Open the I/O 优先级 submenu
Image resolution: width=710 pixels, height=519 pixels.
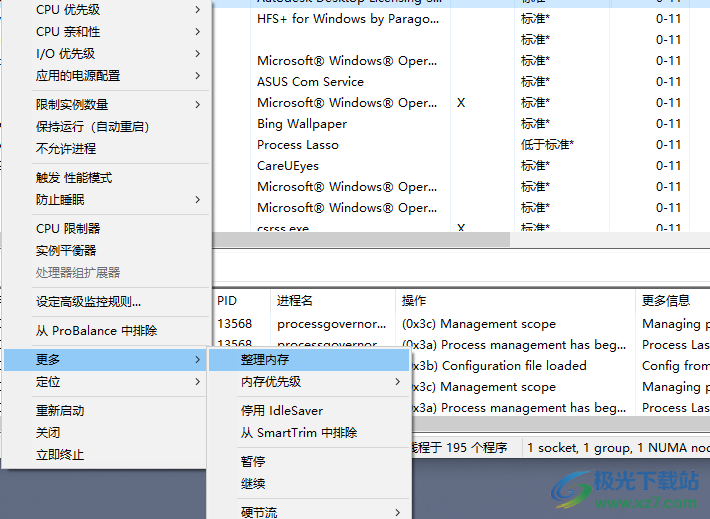tap(107, 53)
